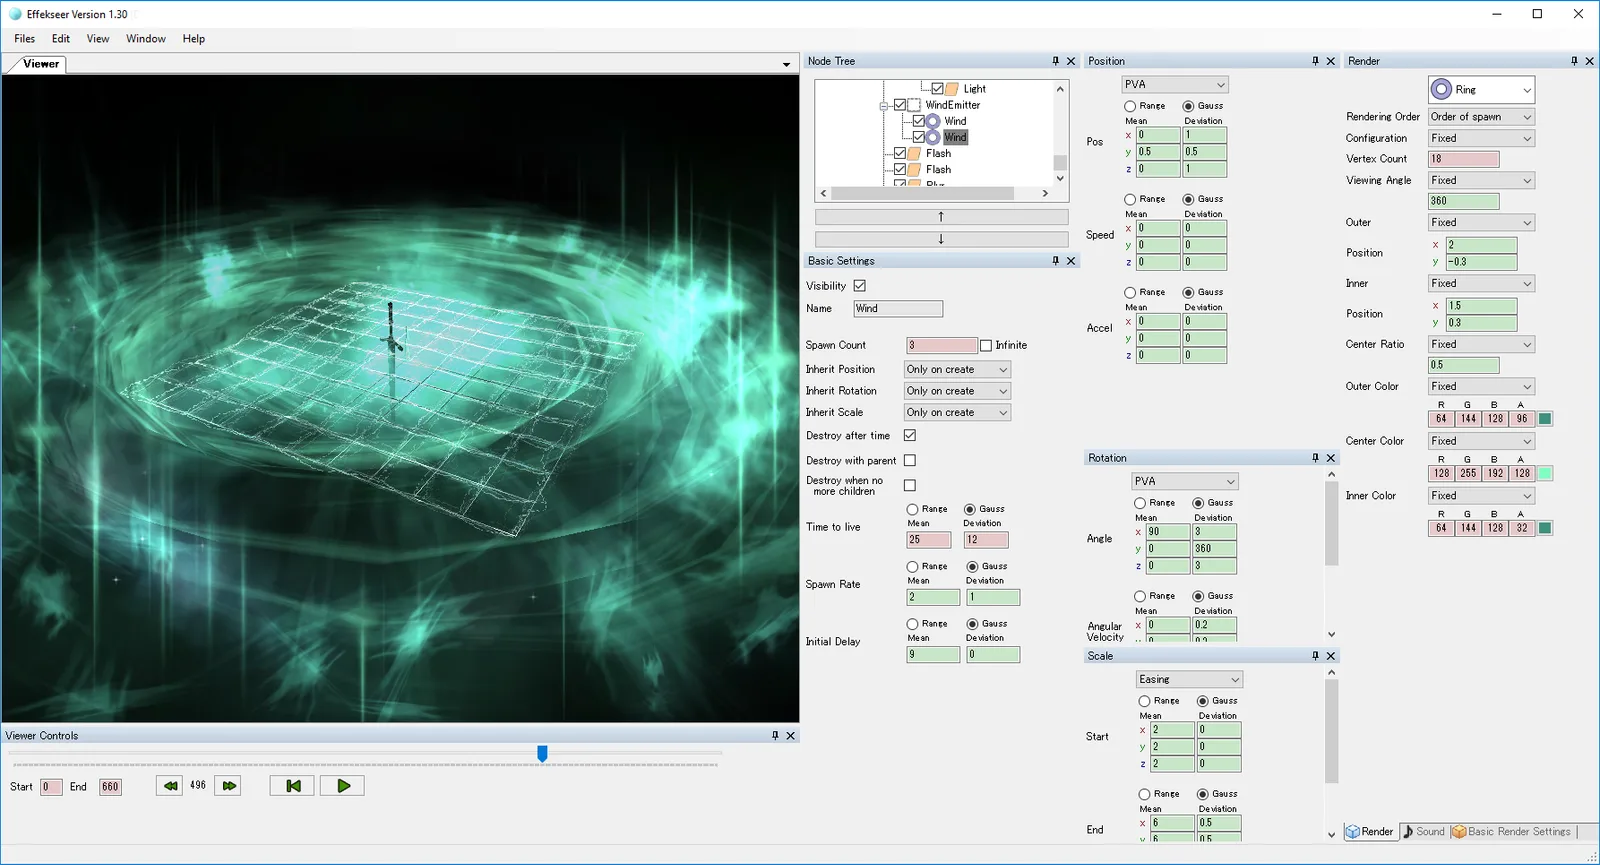Image resolution: width=1600 pixels, height=865 pixels.
Task: Pin the Node Tree panel
Action: 1055,61
